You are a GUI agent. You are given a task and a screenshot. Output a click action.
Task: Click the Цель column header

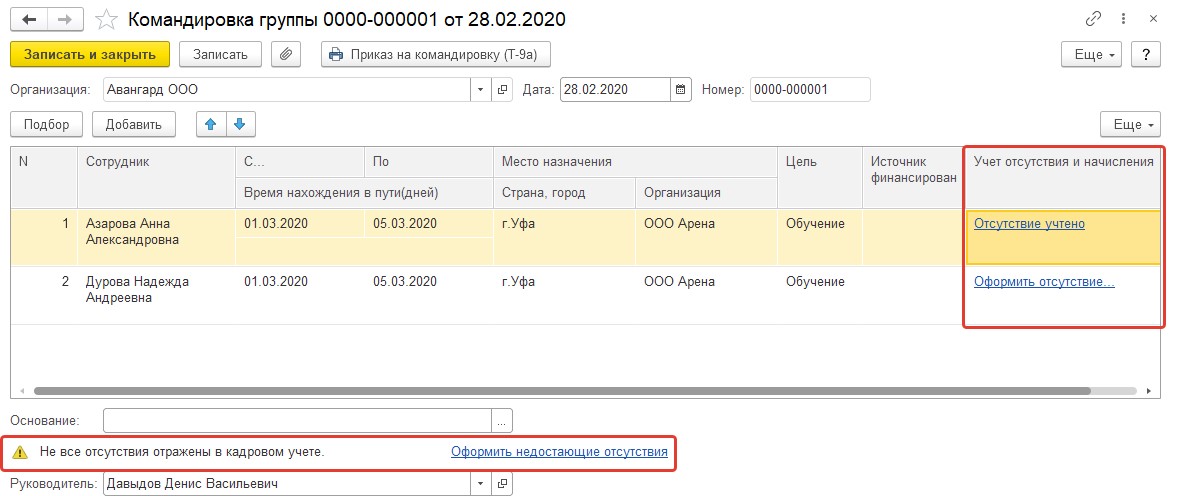pyautogui.click(x=820, y=177)
